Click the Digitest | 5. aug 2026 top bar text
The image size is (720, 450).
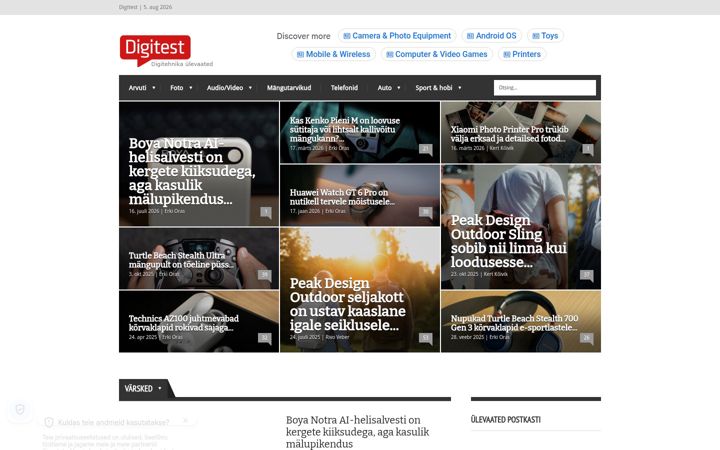pos(145,7)
